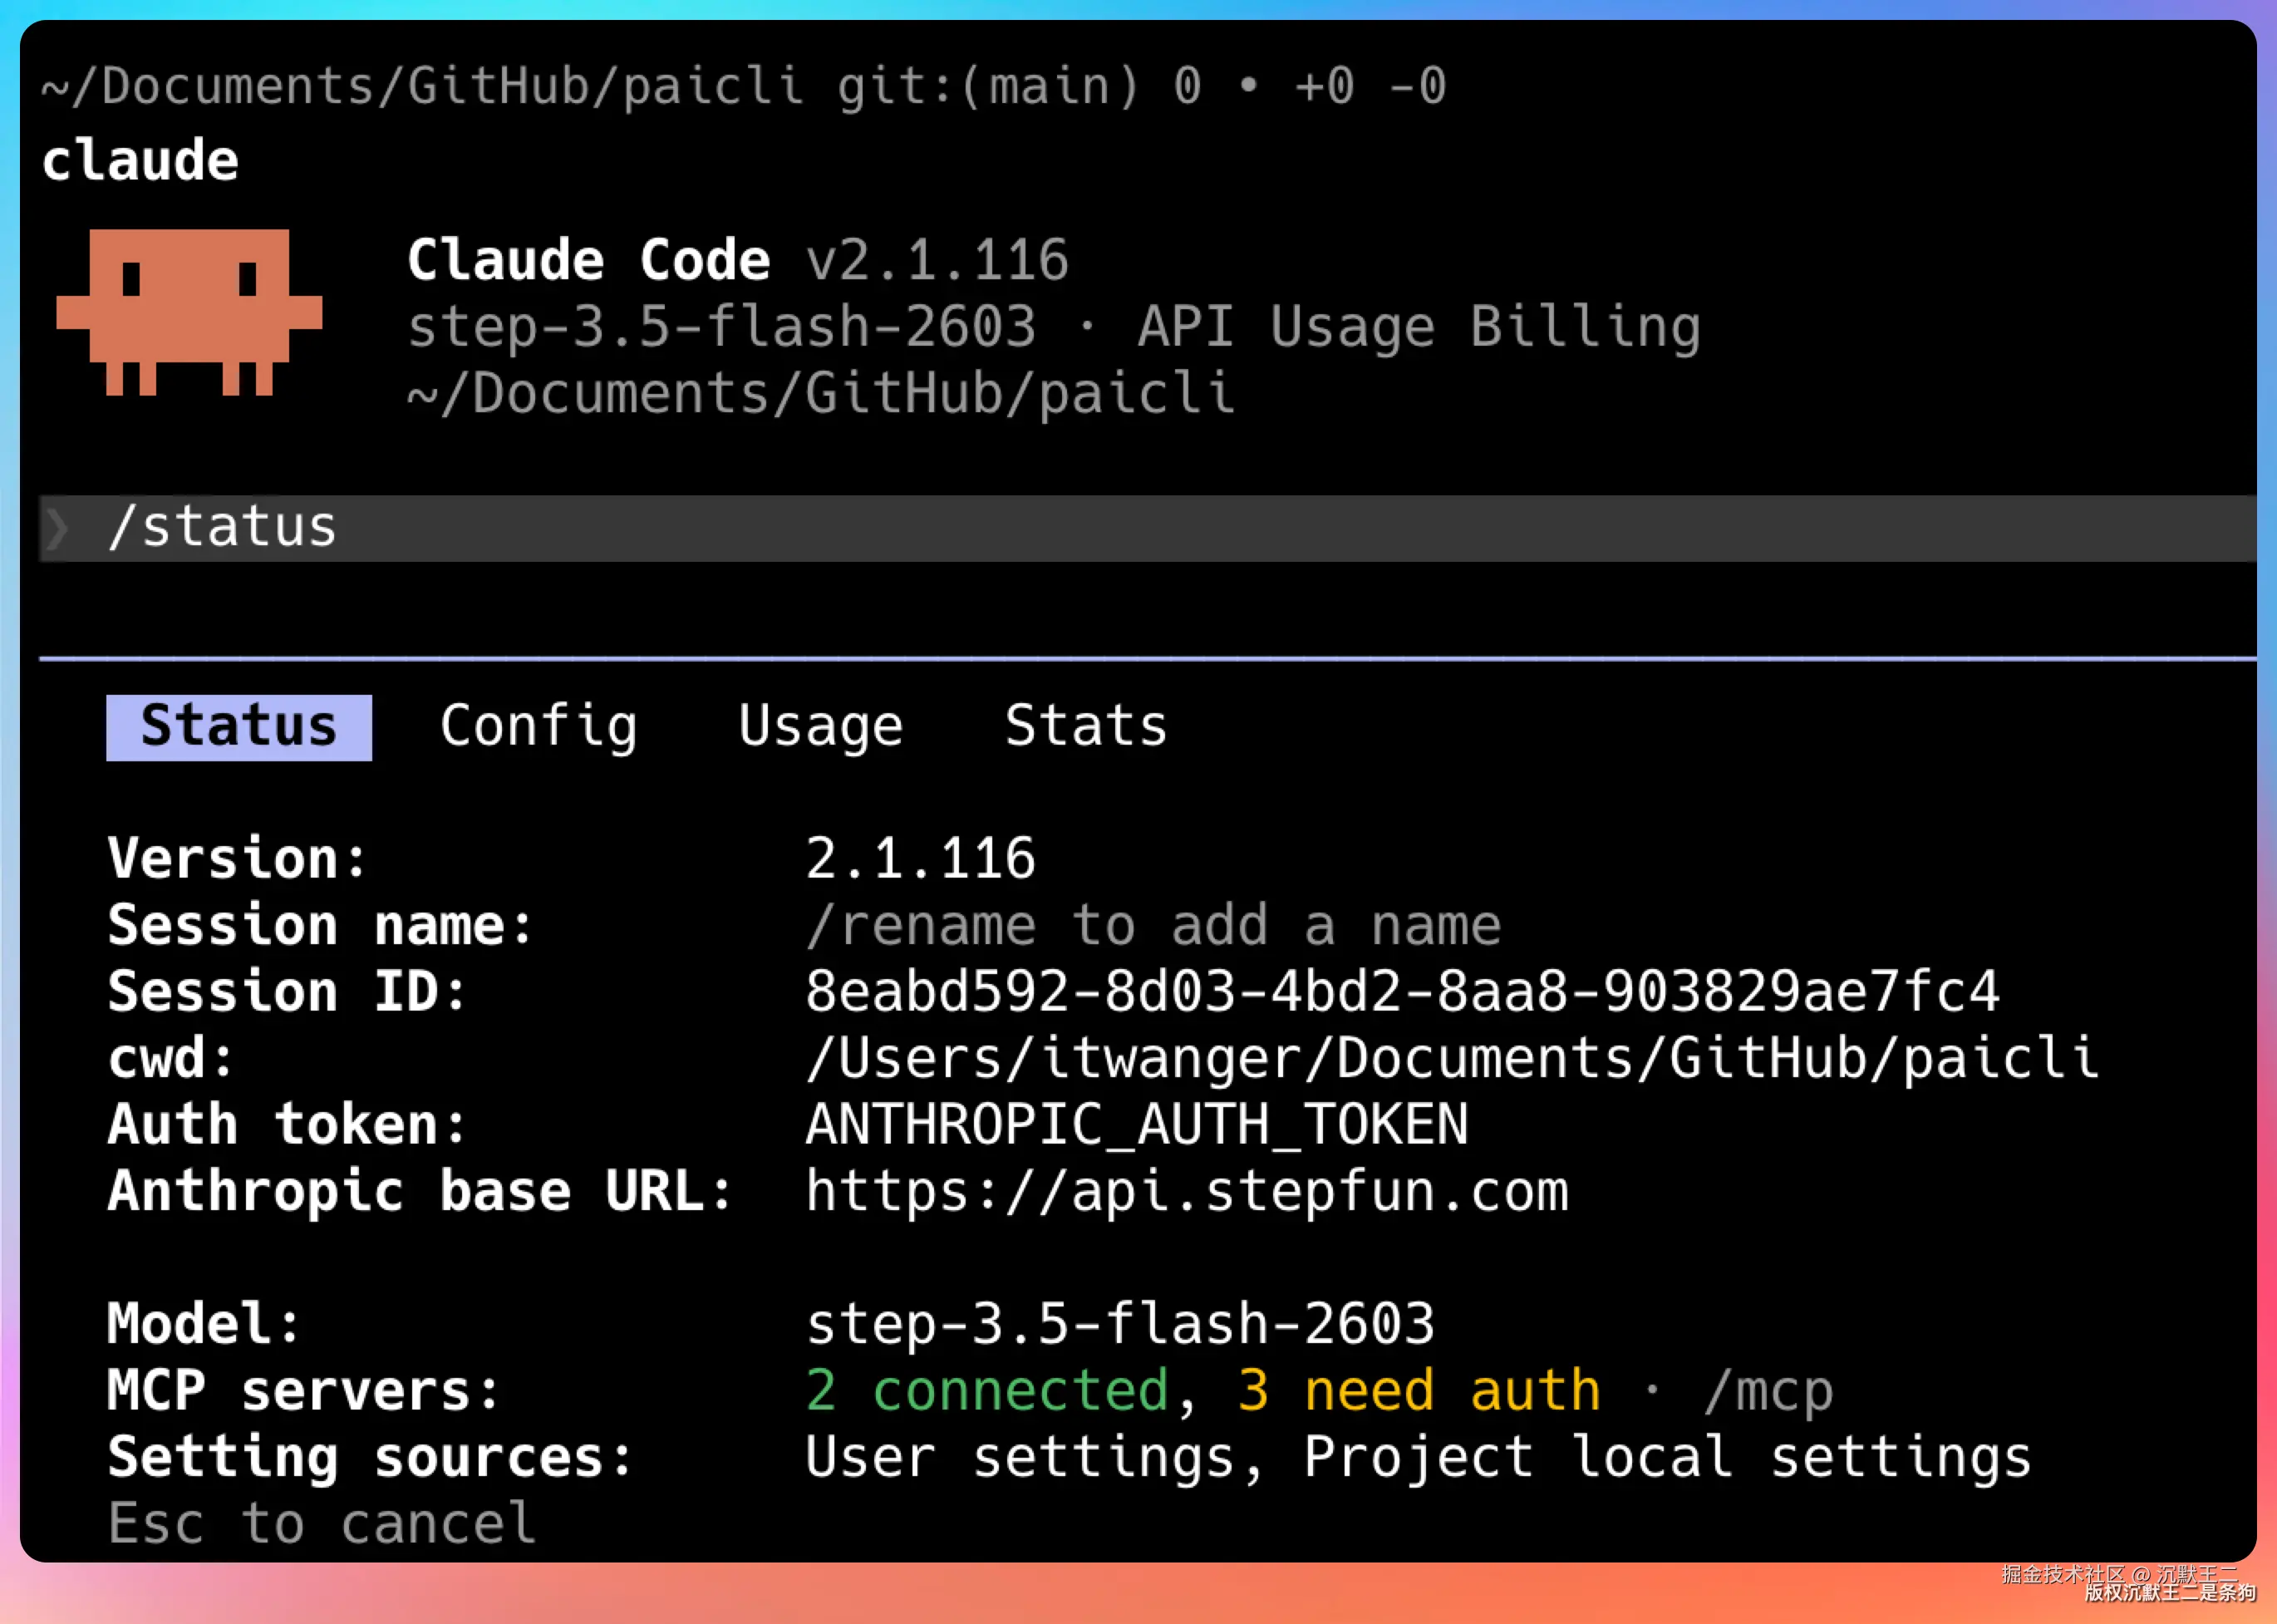Click the 'Claude Code' title text
The height and width of the screenshot is (1624, 2277).
click(x=589, y=261)
